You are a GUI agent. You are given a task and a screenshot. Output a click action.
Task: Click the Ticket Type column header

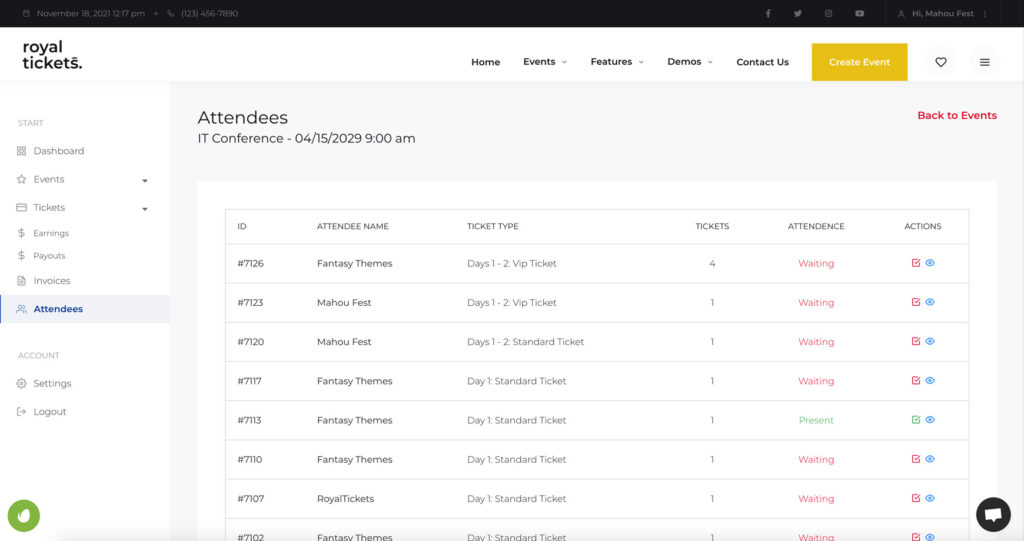pyautogui.click(x=492, y=226)
